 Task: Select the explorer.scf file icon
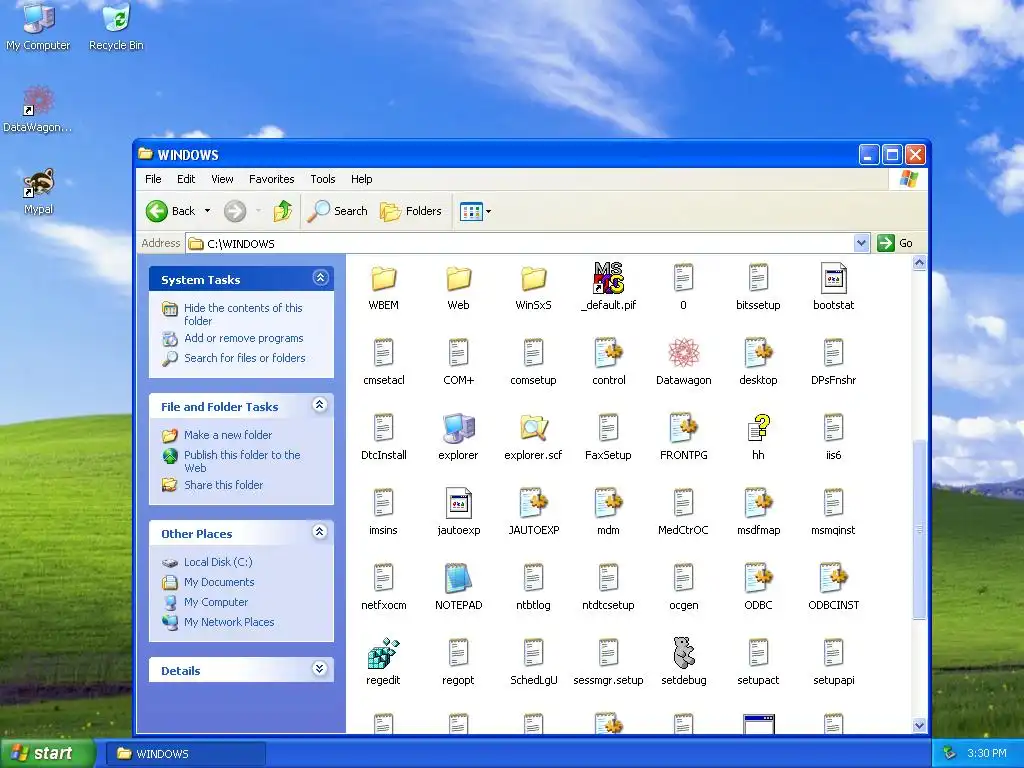(534, 428)
